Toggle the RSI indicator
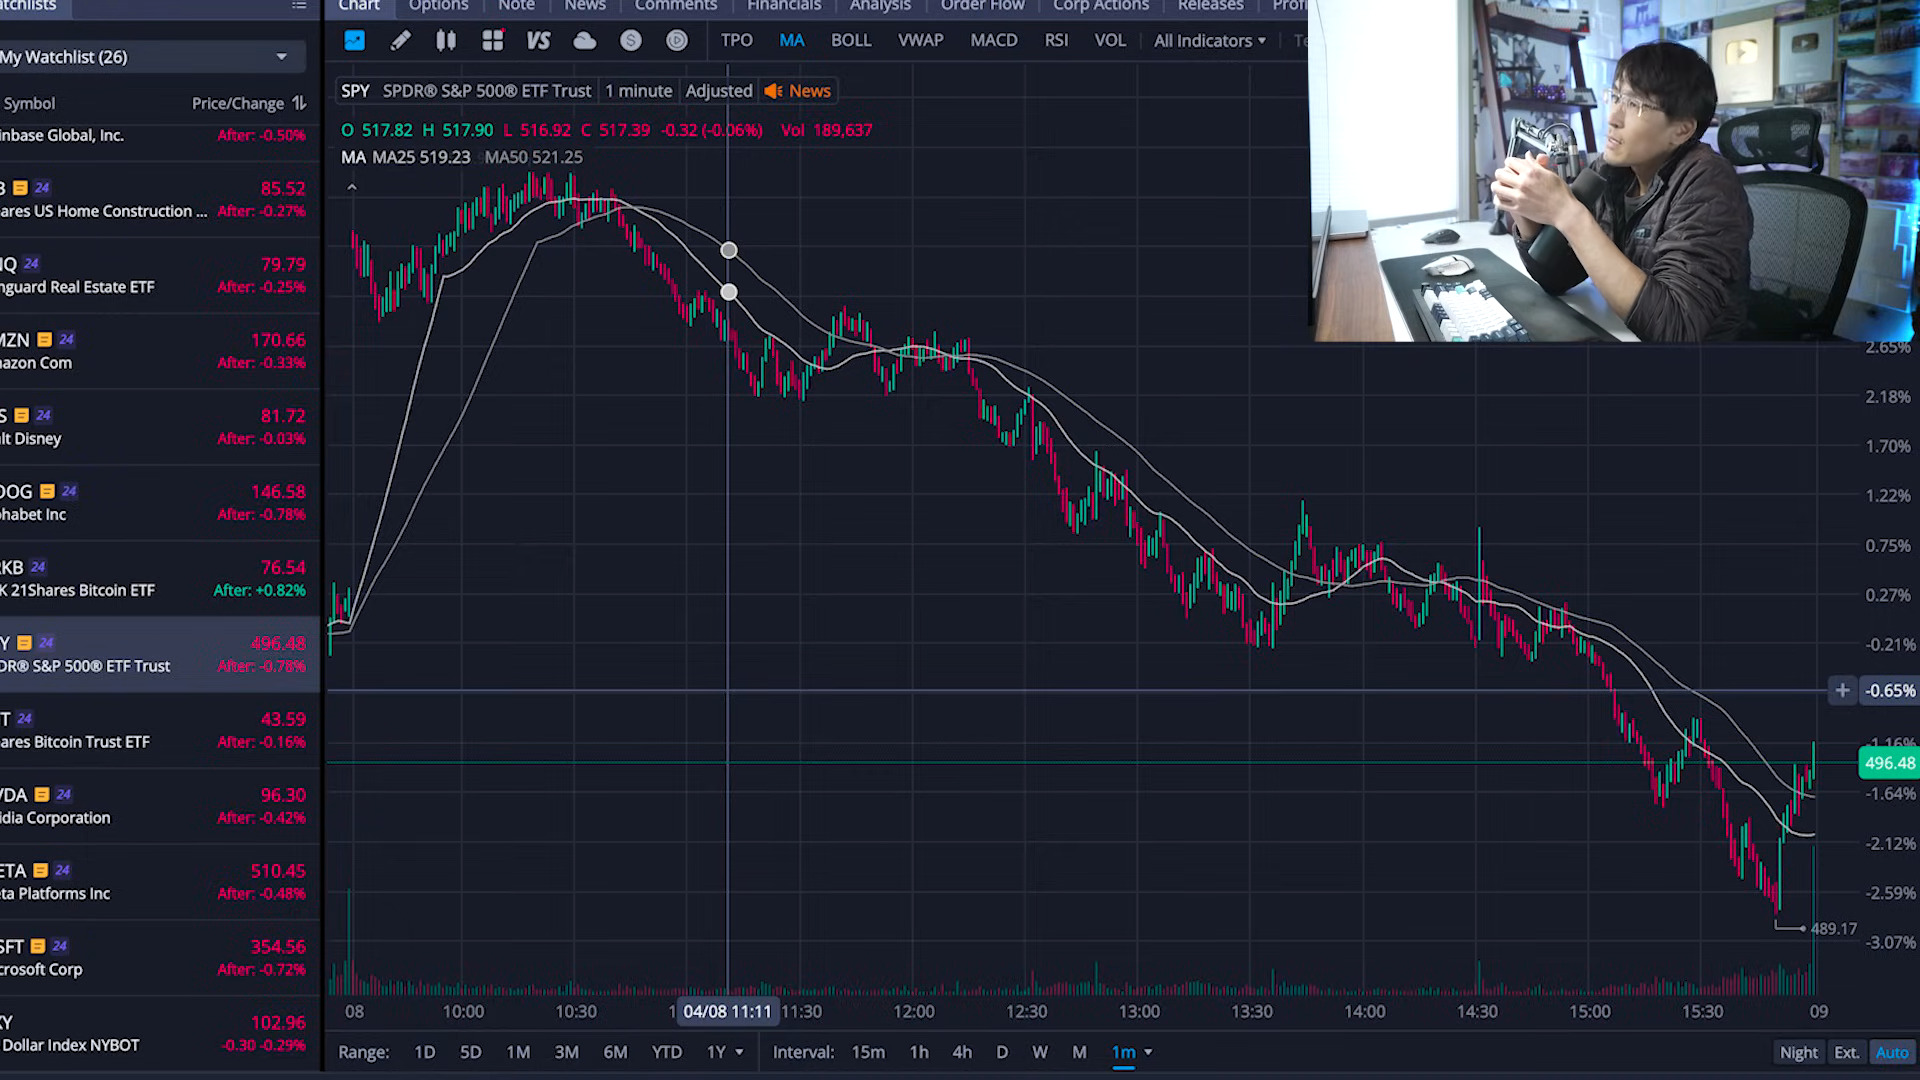This screenshot has width=1920, height=1080. coord(1056,40)
